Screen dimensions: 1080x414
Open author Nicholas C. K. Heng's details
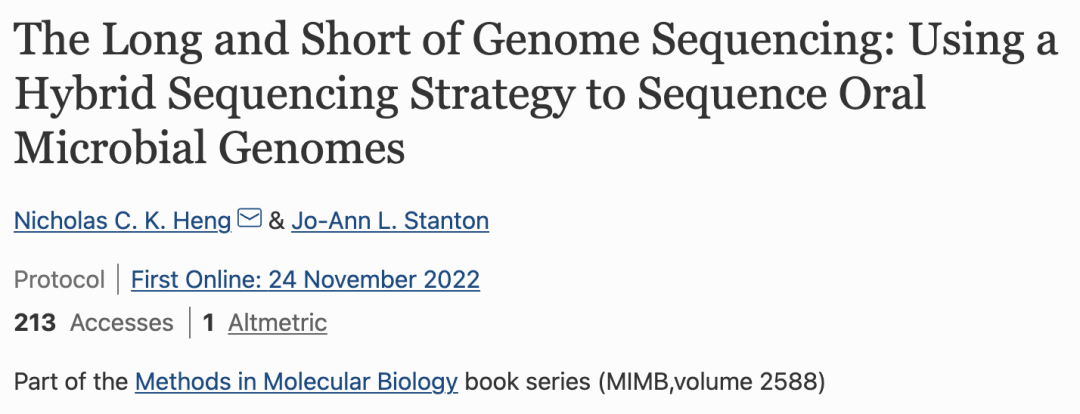[x=123, y=221]
